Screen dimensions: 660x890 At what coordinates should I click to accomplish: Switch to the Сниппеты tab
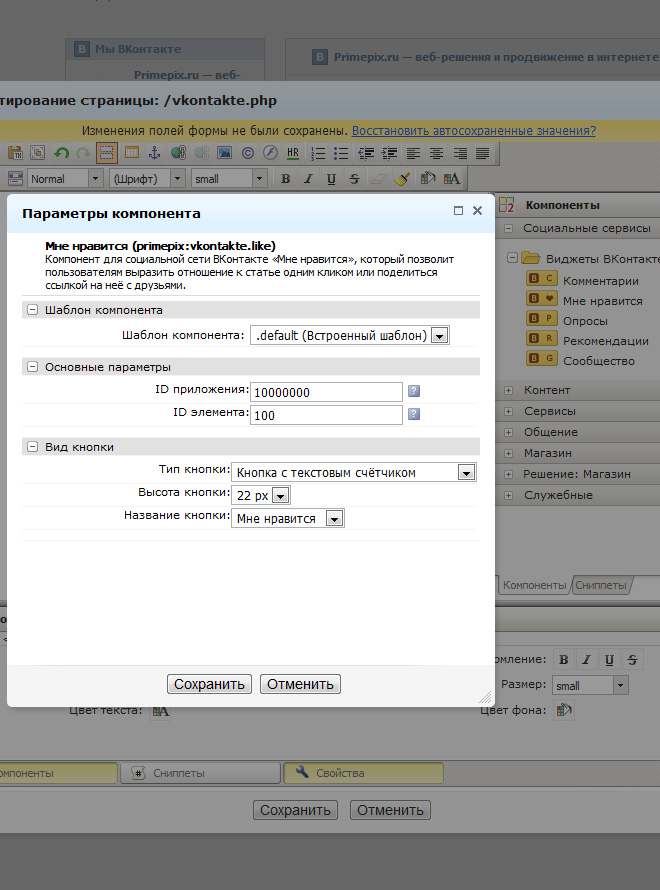point(601,585)
